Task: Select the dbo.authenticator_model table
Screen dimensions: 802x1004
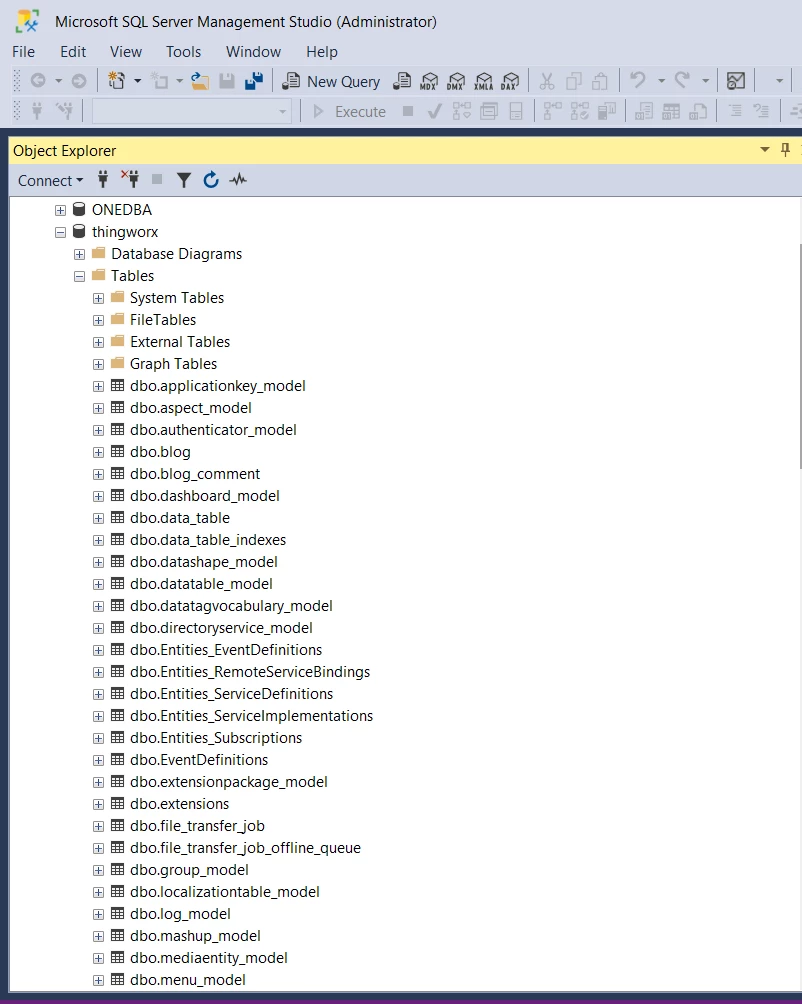Action: point(213,430)
